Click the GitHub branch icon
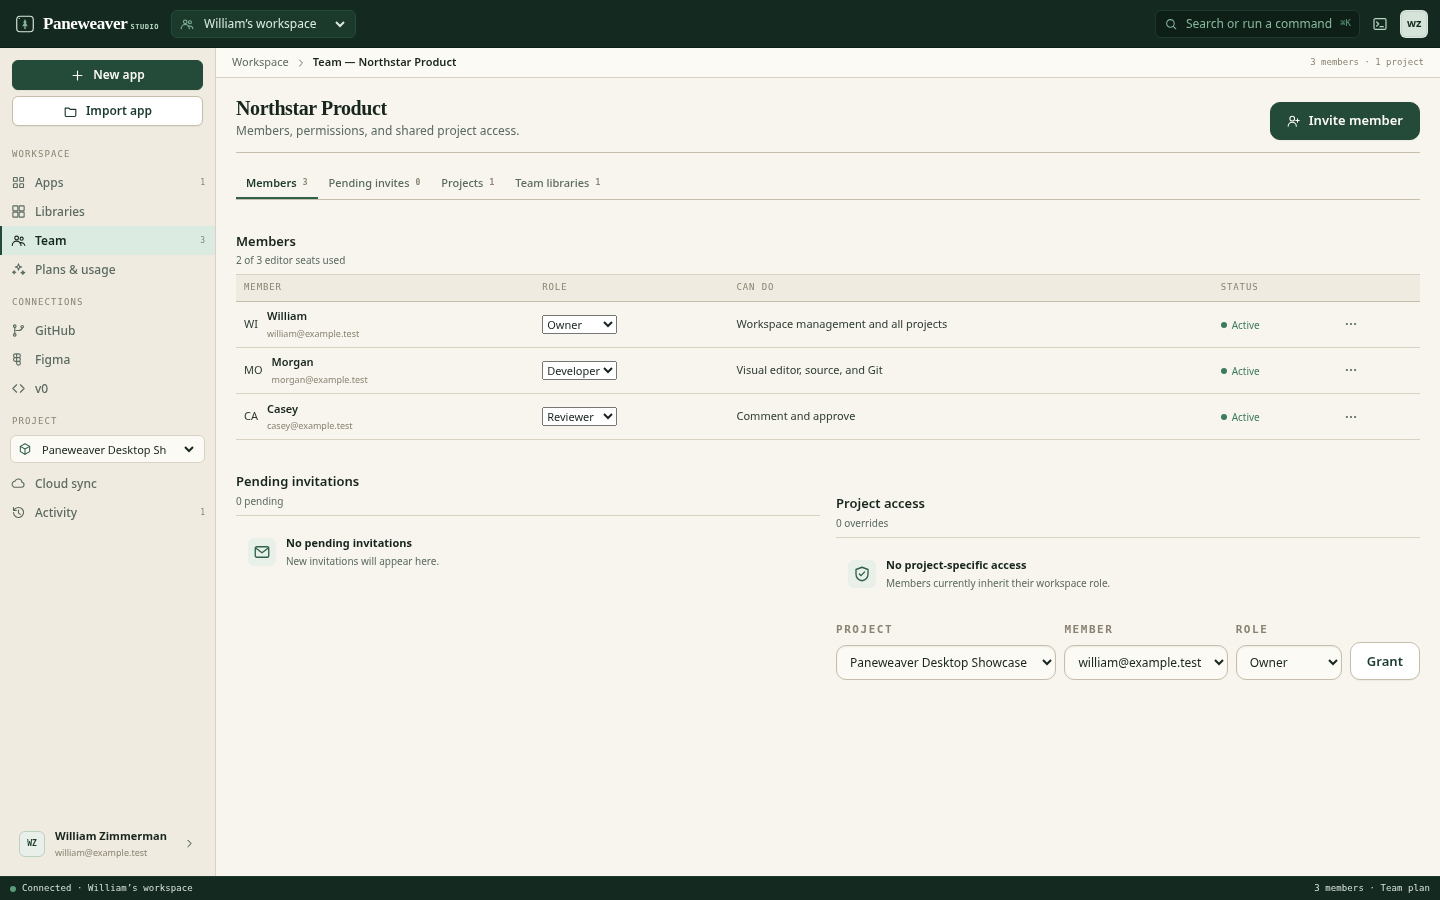This screenshot has width=1440, height=900. tap(19, 331)
